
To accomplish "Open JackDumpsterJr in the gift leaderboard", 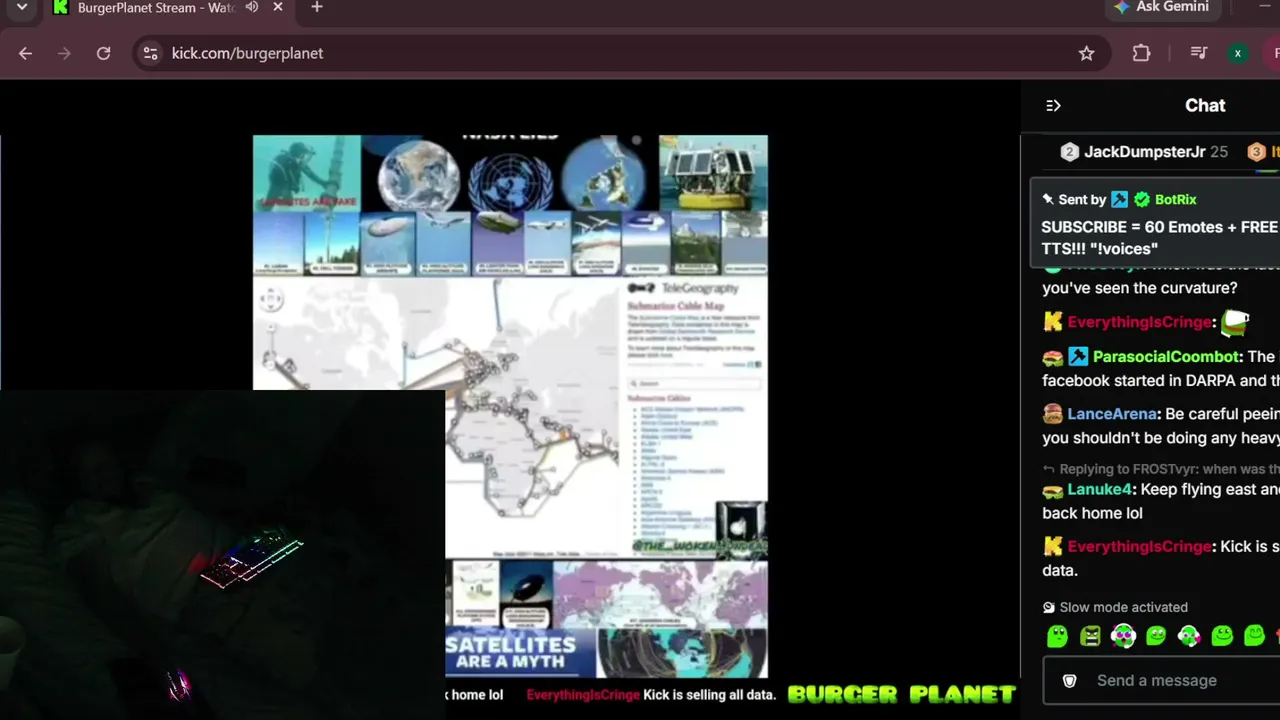I will pos(1144,152).
